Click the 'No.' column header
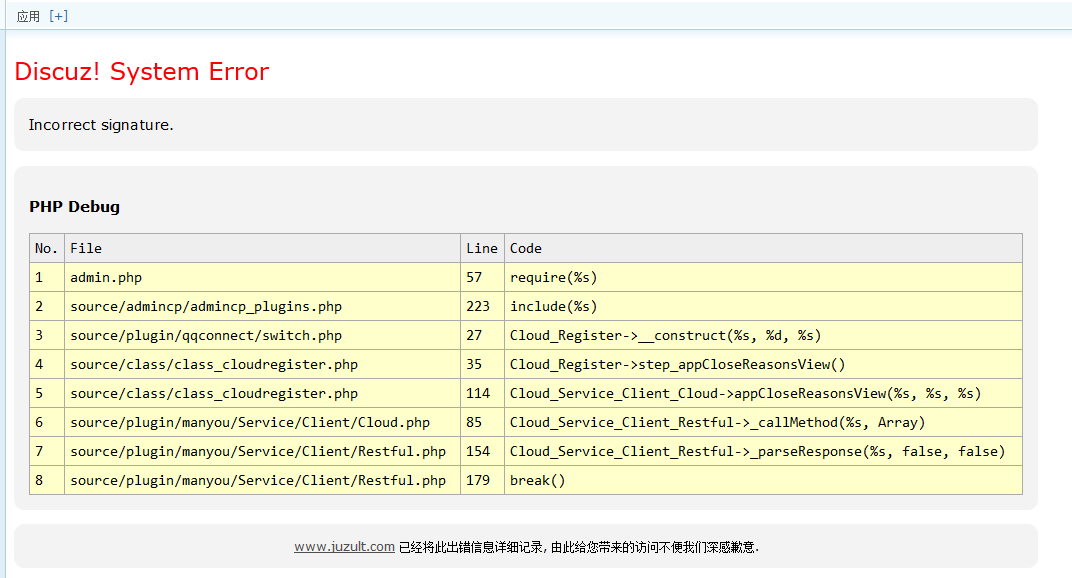 47,248
